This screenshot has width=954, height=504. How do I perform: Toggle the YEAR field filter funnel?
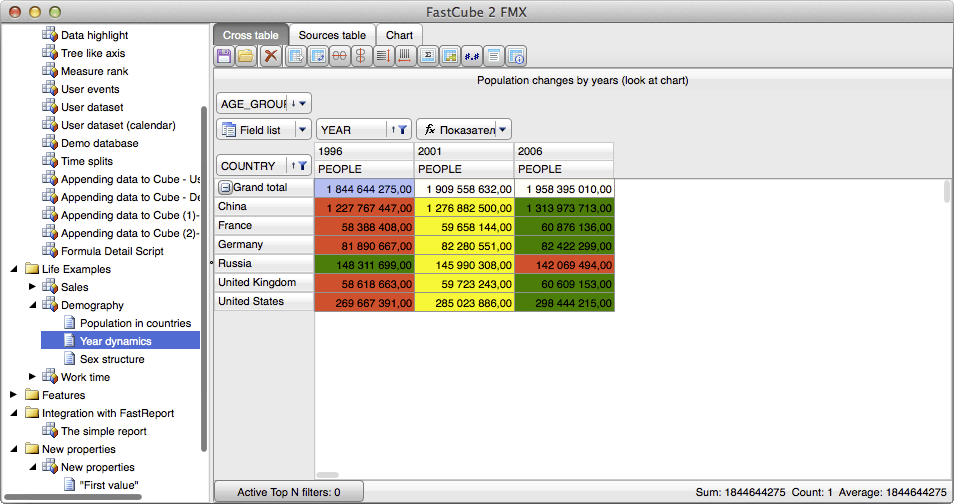coord(401,129)
